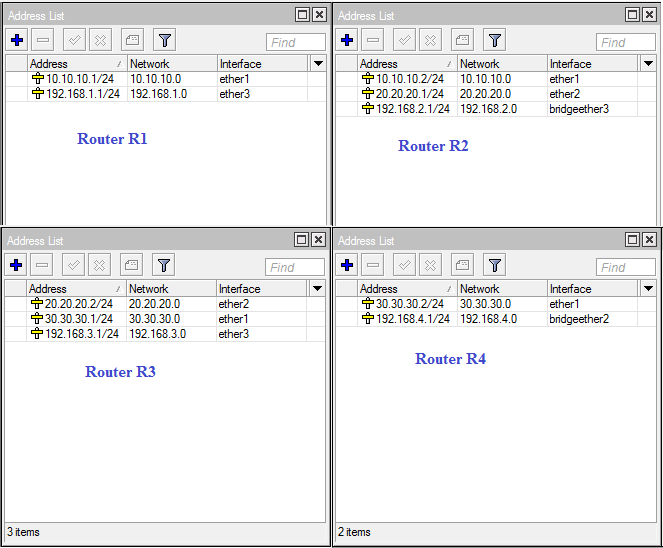Select address 10.10.10.1/24 row

coord(165,79)
